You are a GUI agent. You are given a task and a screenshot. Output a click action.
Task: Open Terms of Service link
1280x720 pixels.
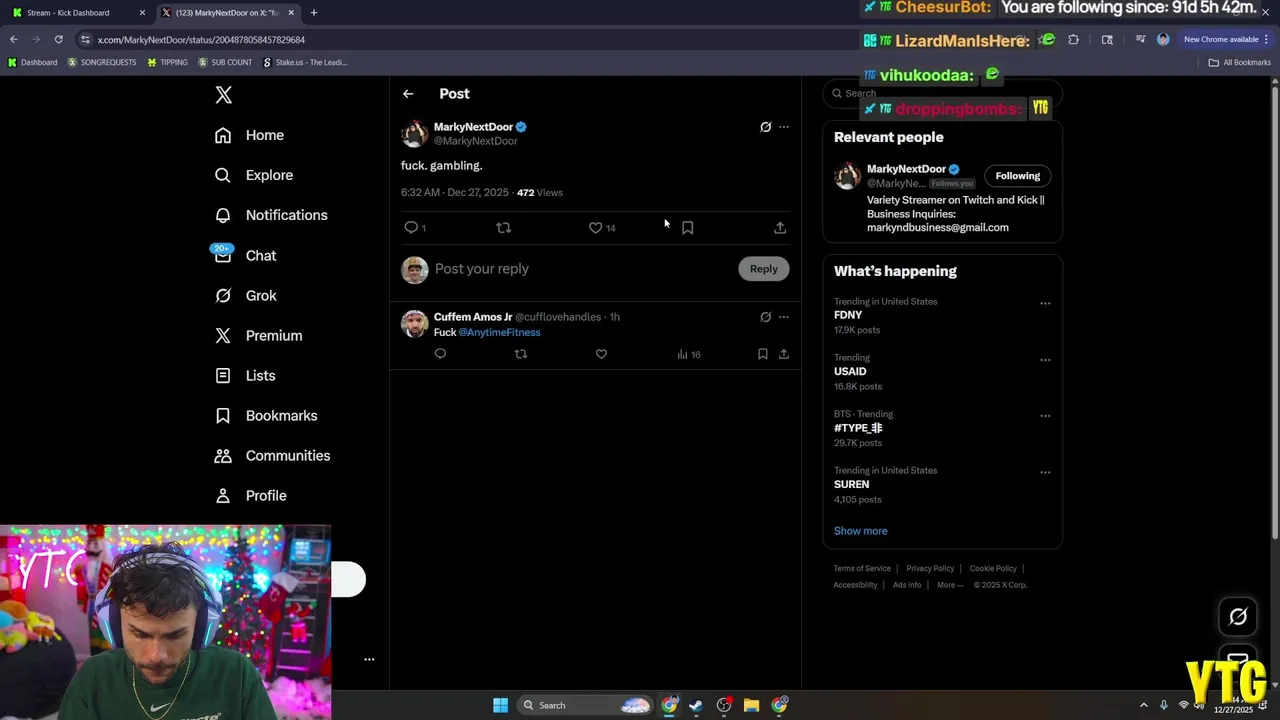coord(862,569)
